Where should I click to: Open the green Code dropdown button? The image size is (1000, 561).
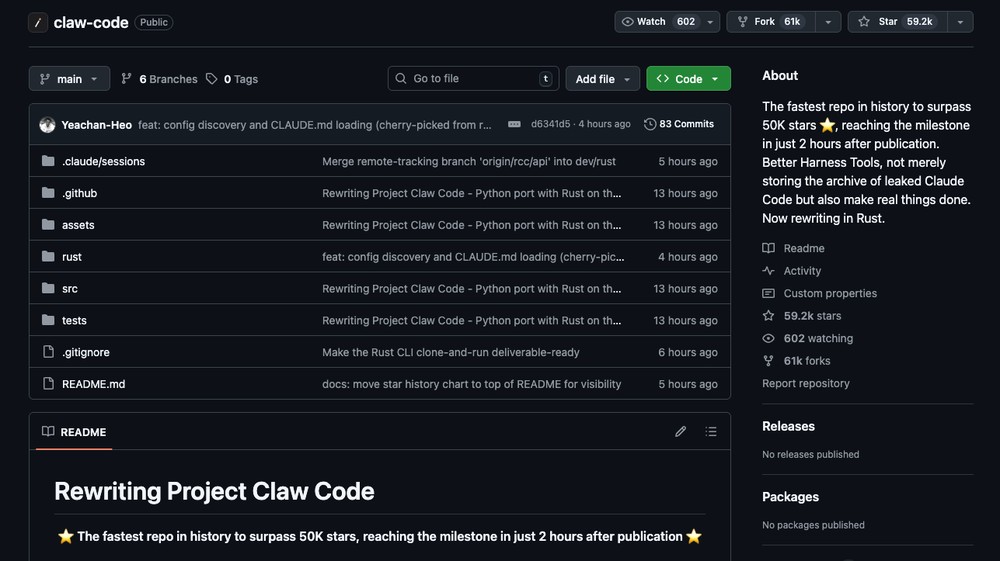point(688,78)
